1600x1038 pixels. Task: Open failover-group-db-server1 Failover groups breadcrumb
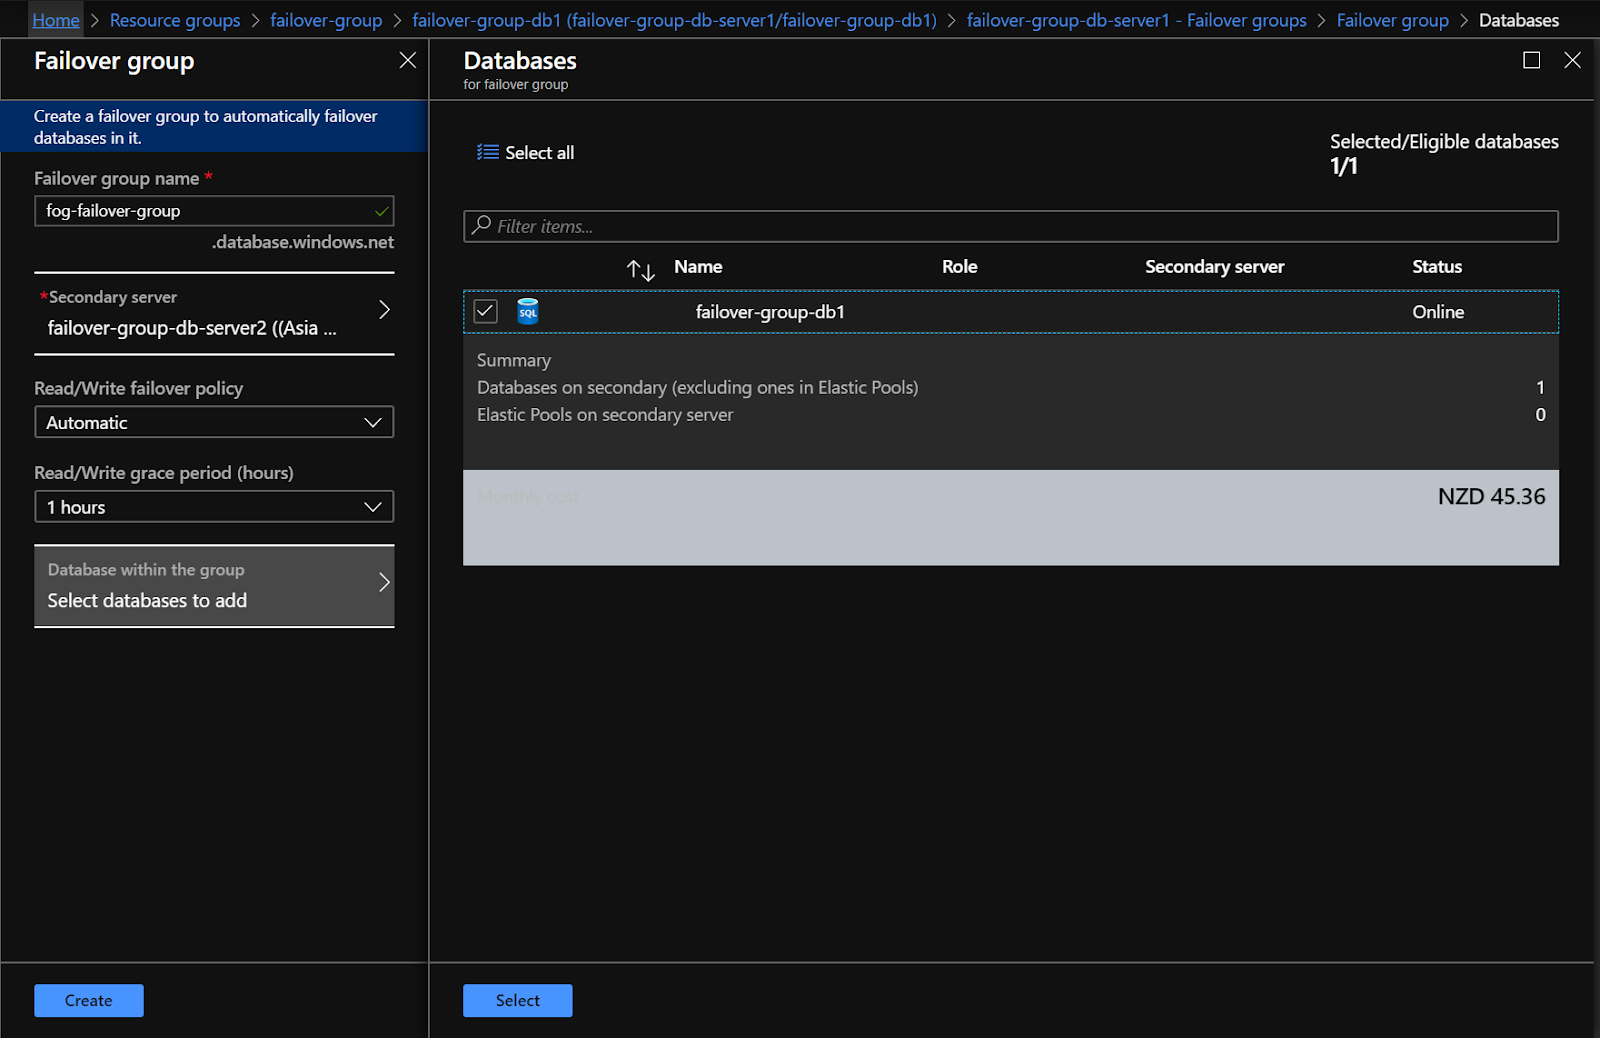(1136, 20)
